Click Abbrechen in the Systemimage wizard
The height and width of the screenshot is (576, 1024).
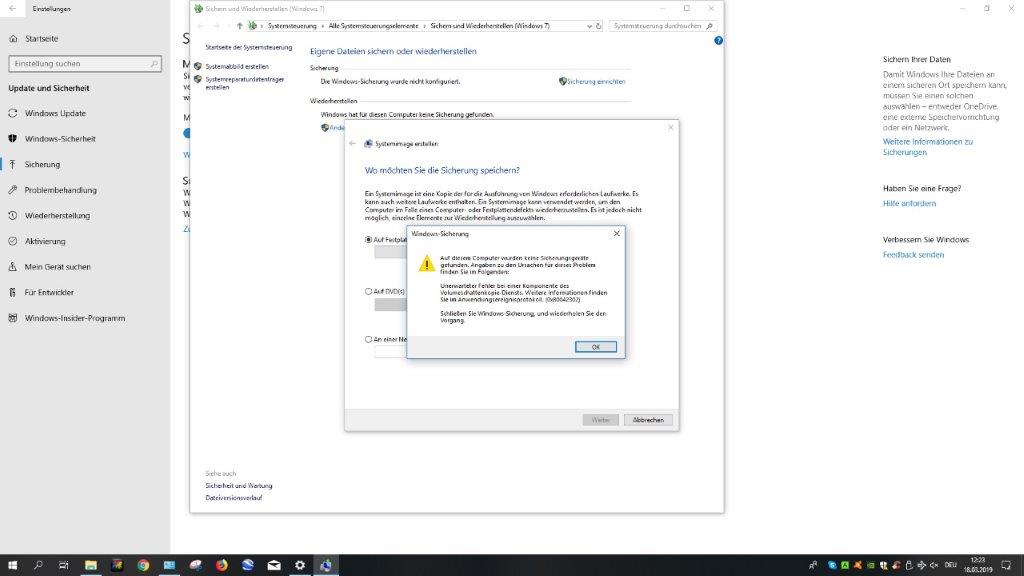tap(648, 420)
